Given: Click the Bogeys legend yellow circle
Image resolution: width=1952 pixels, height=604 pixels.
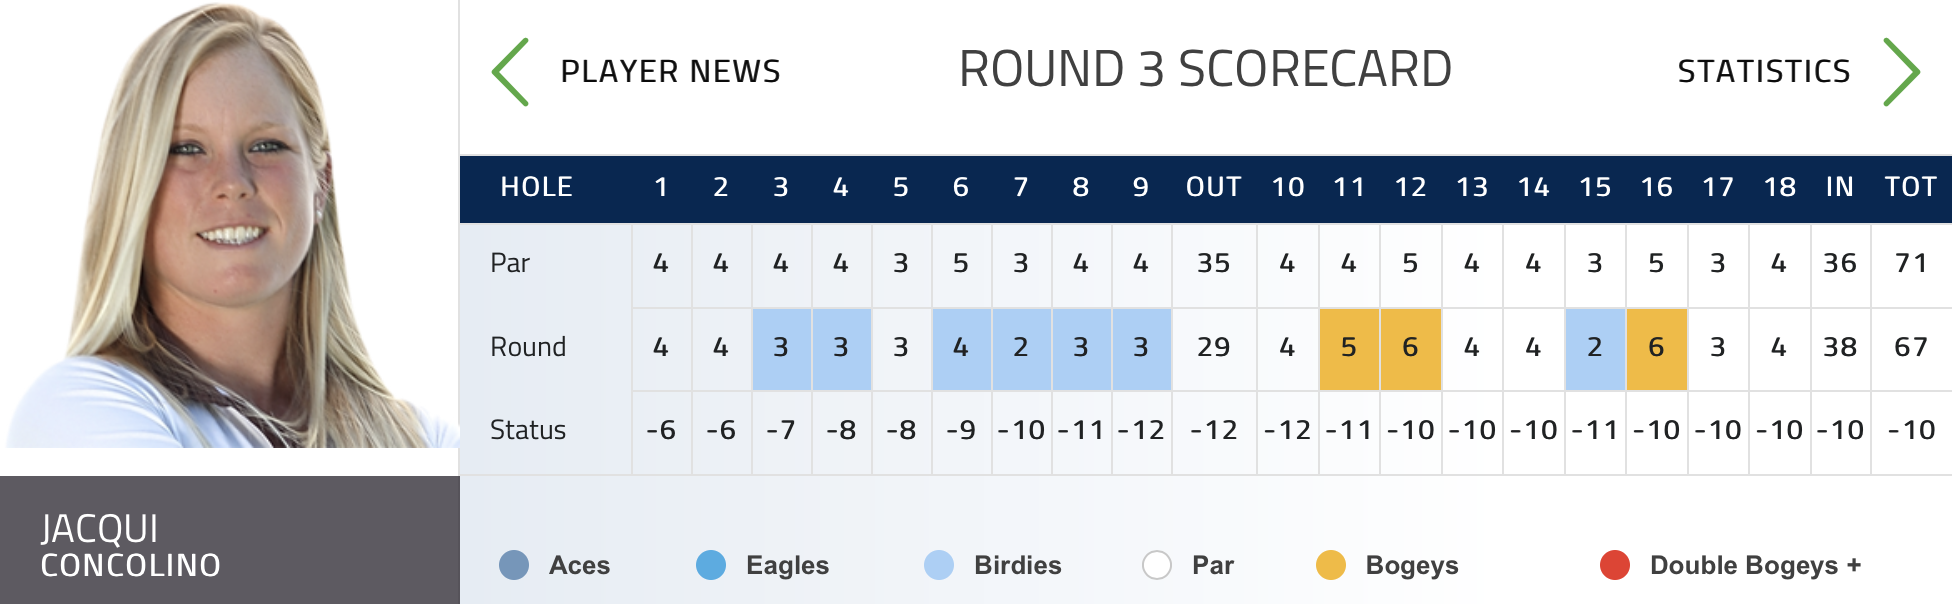Looking at the screenshot, I should coord(1331,565).
